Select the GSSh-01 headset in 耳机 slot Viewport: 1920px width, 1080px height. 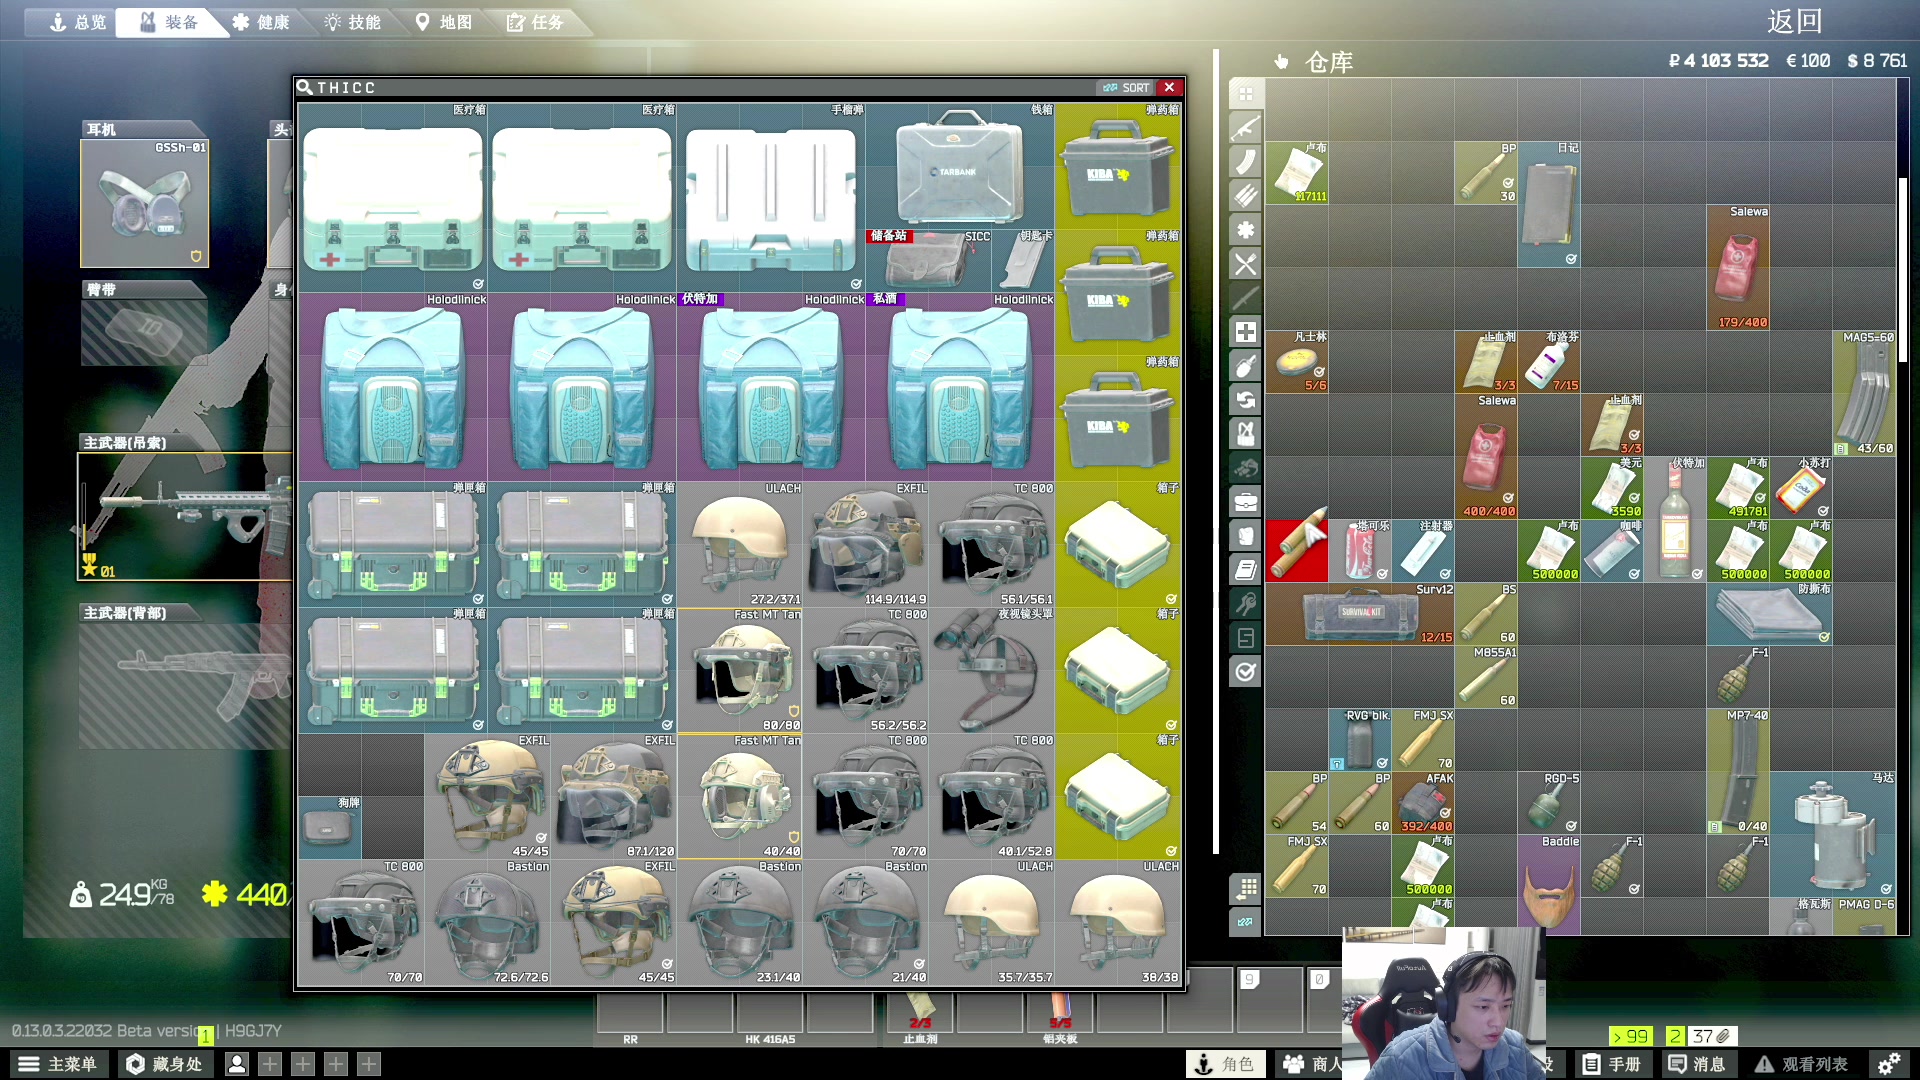click(x=145, y=203)
